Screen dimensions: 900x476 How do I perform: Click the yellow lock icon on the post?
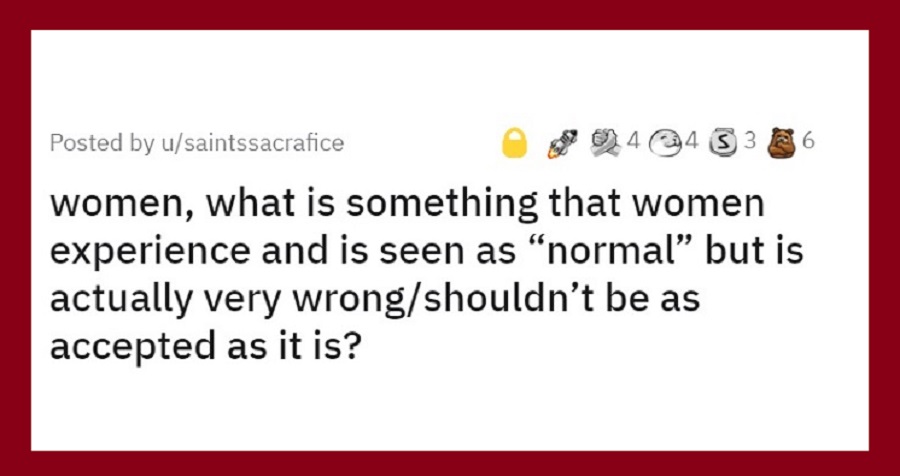tap(514, 142)
